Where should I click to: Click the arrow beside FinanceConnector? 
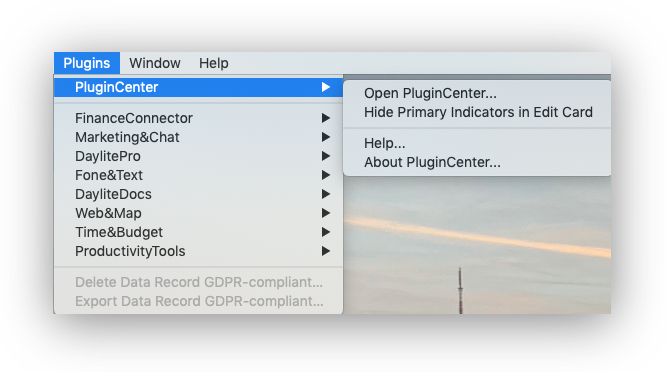(326, 118)
